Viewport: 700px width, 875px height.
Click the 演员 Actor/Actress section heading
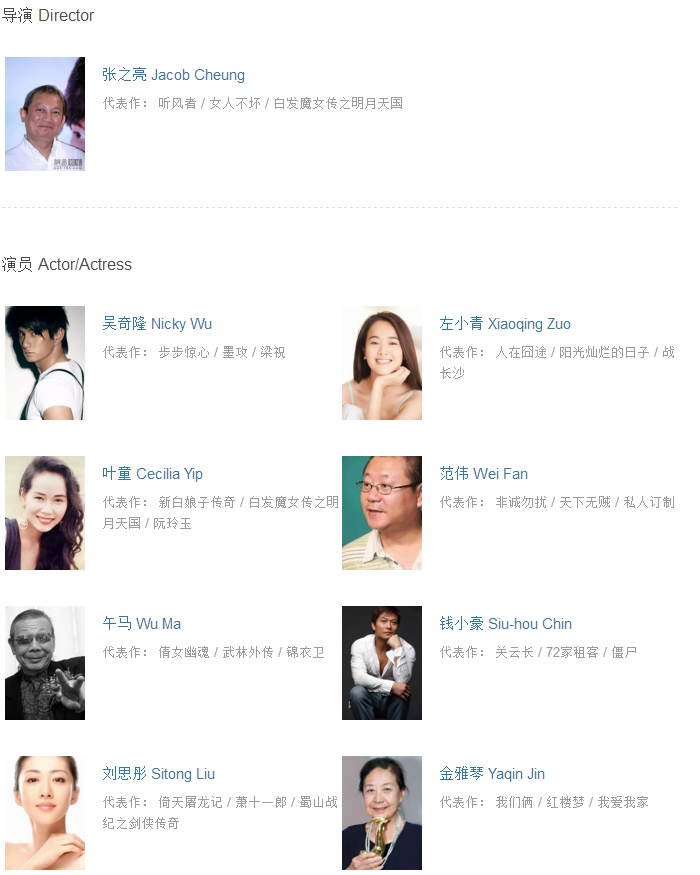(66, 264)
